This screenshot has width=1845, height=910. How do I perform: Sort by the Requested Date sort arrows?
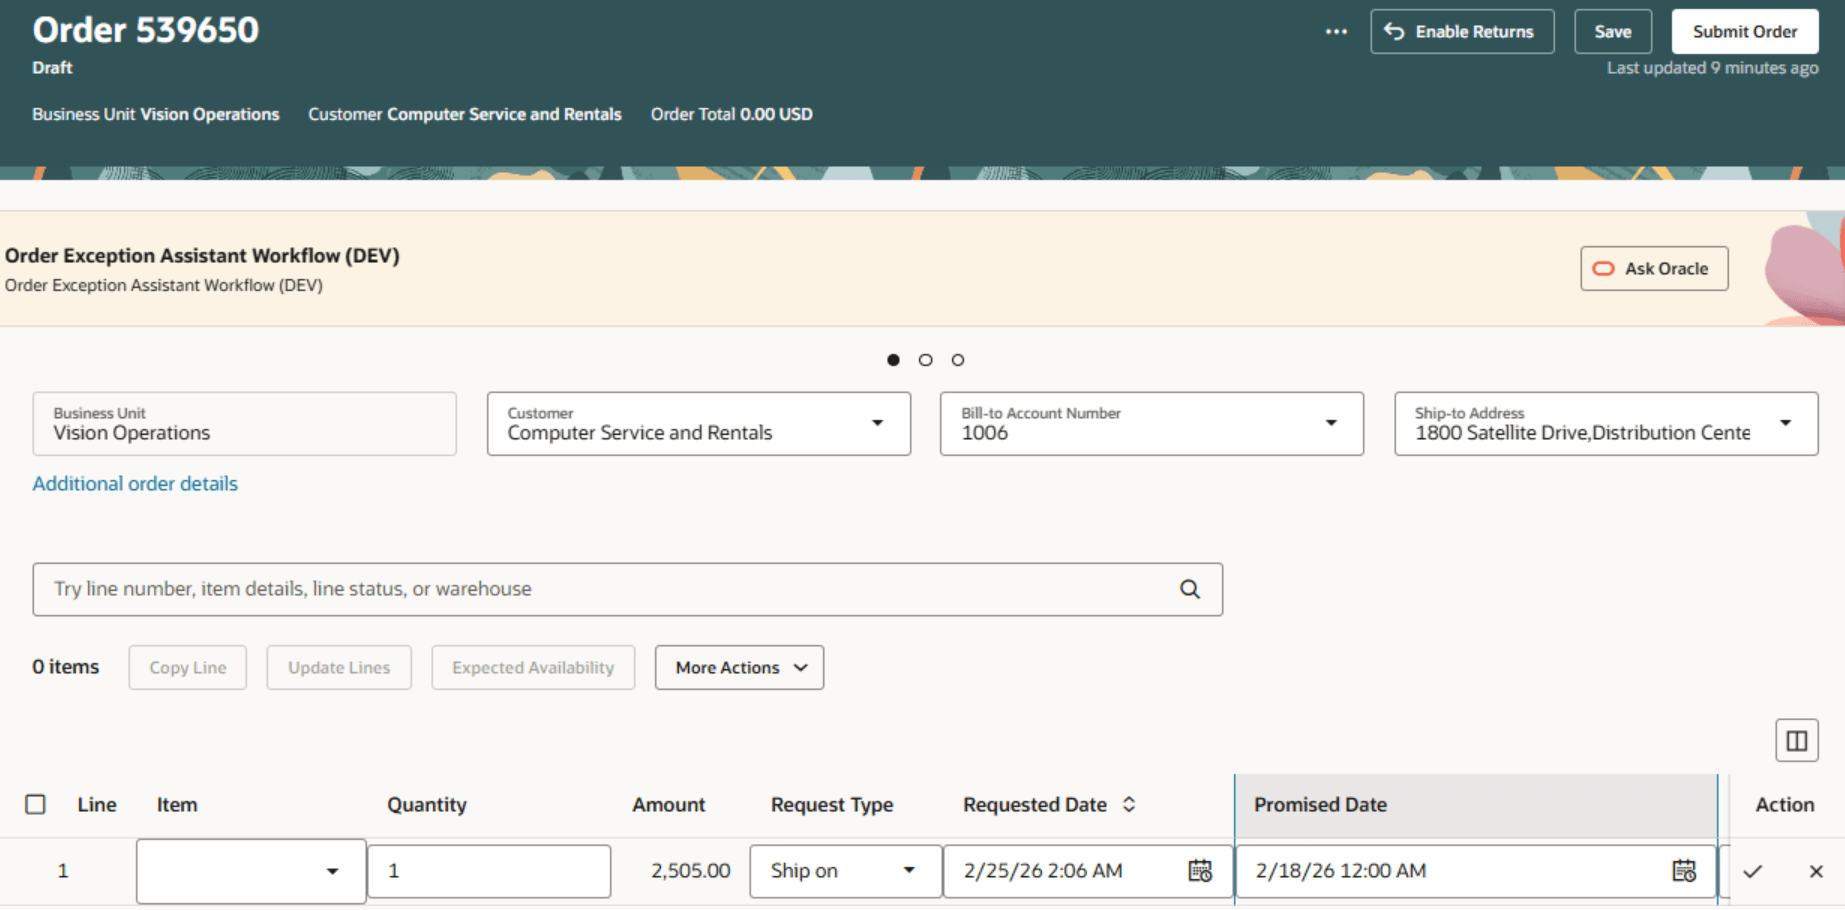1129,805
